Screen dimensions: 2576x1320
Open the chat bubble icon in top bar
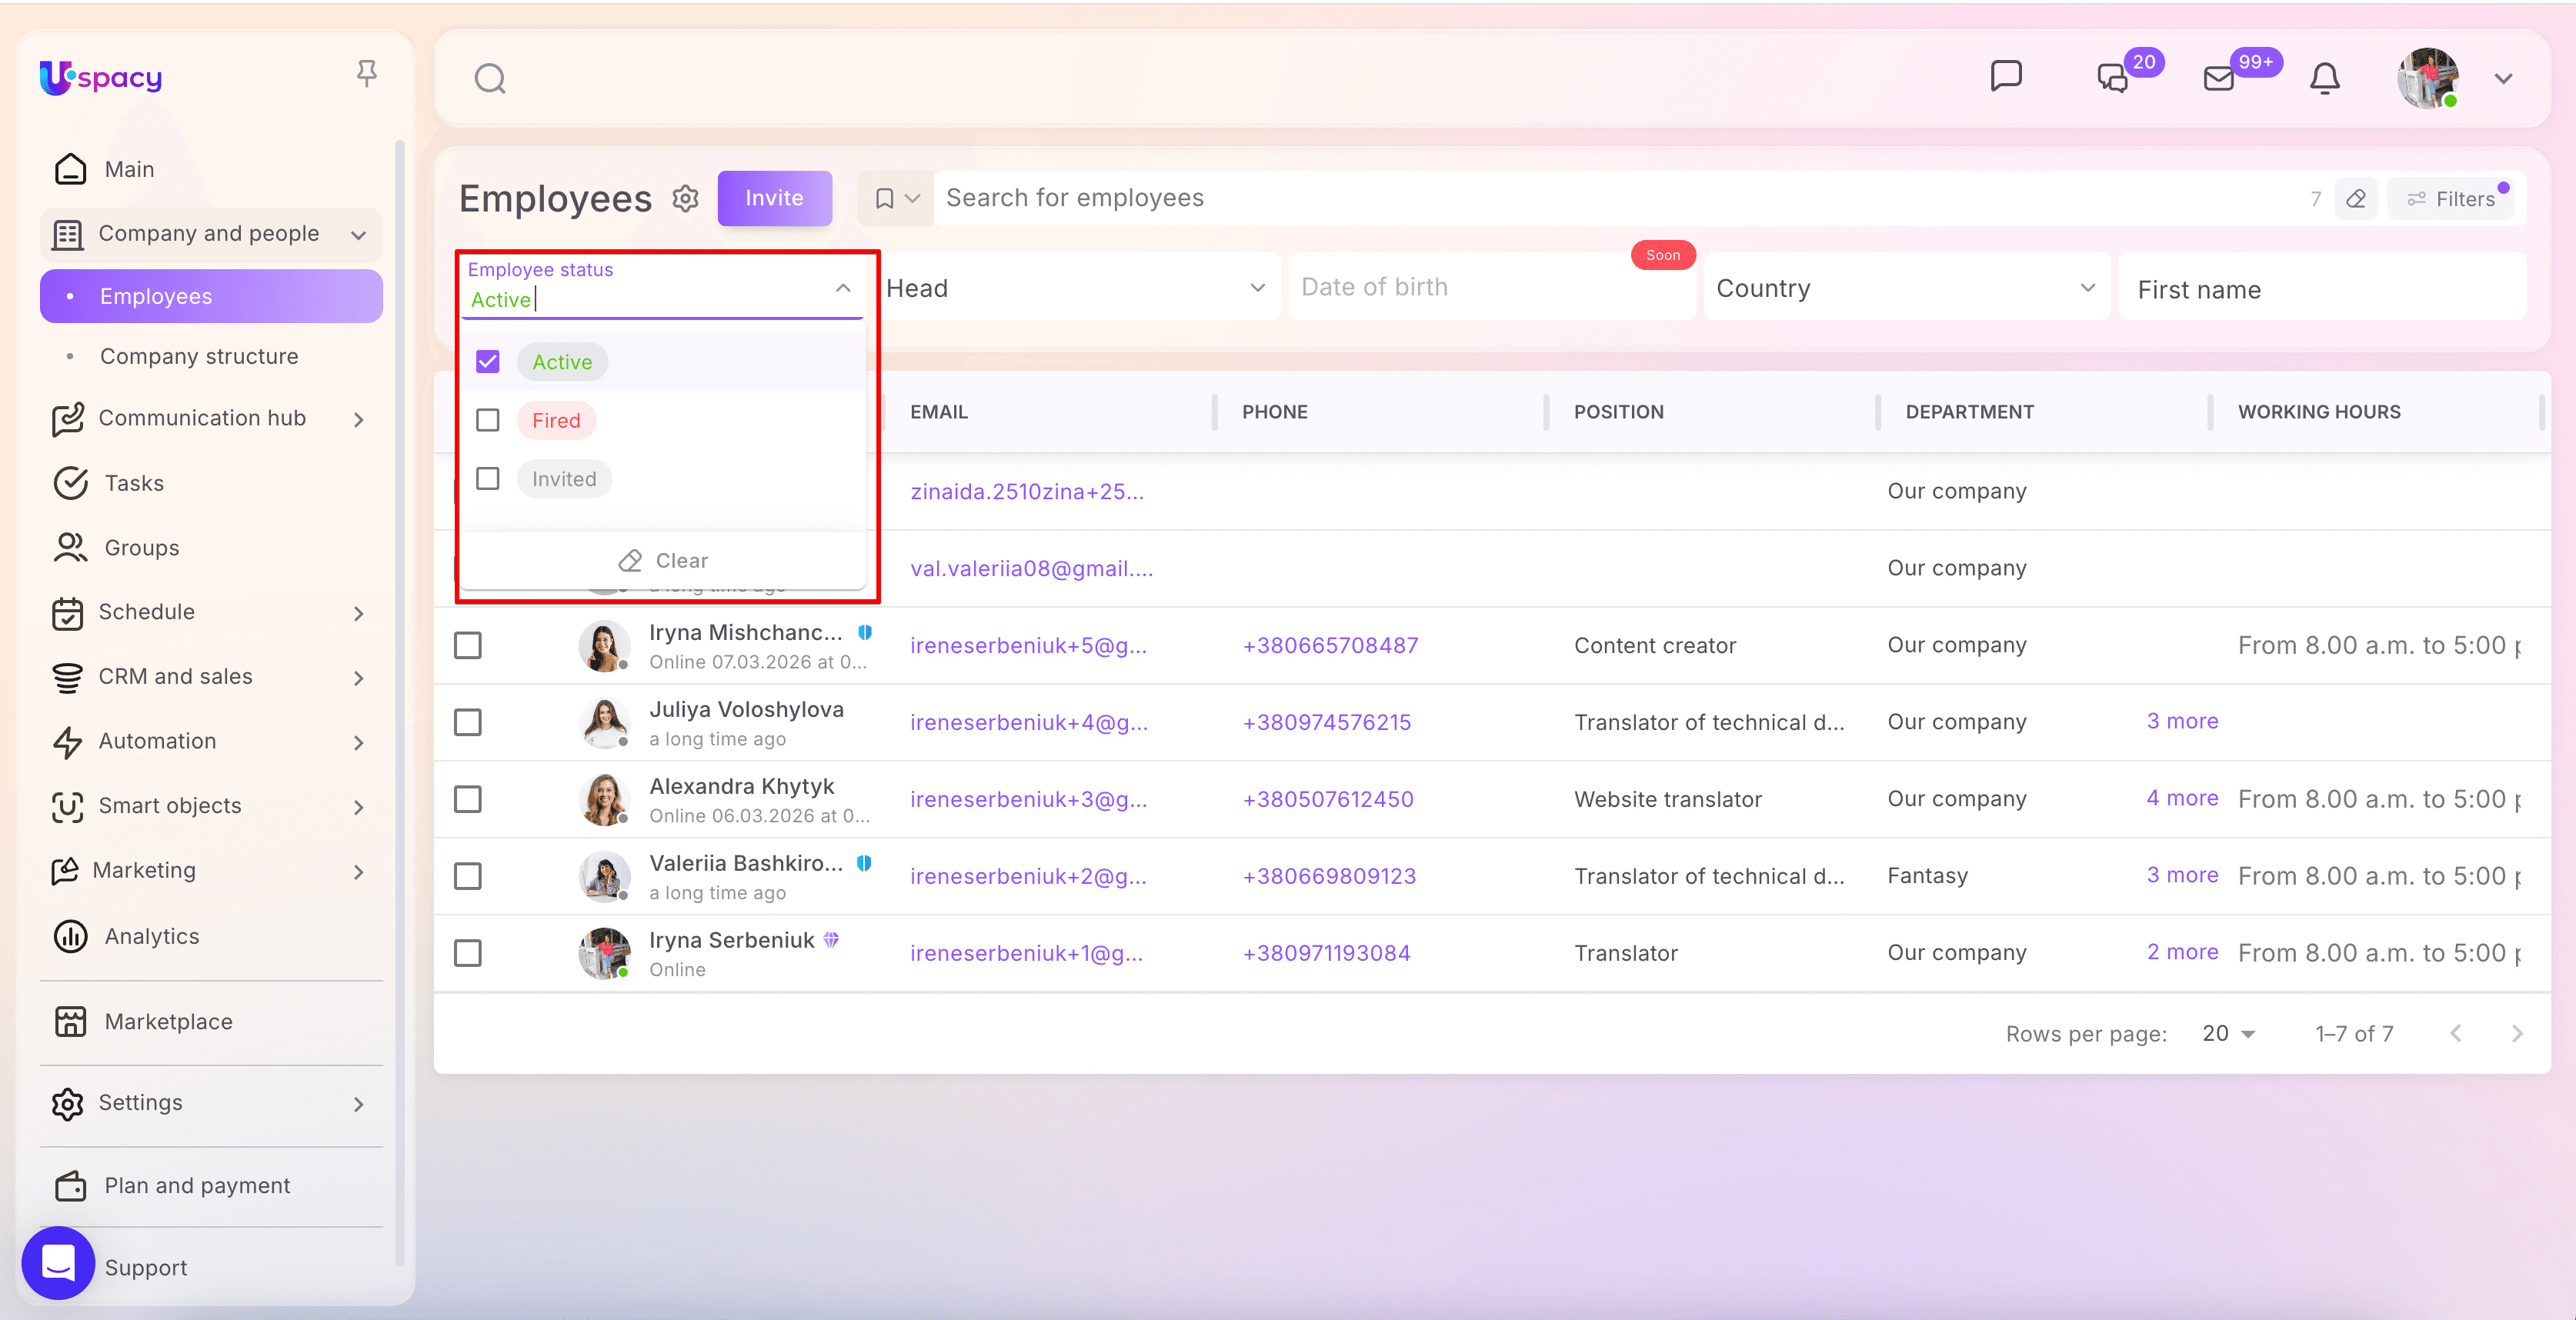coord(2006,77)
